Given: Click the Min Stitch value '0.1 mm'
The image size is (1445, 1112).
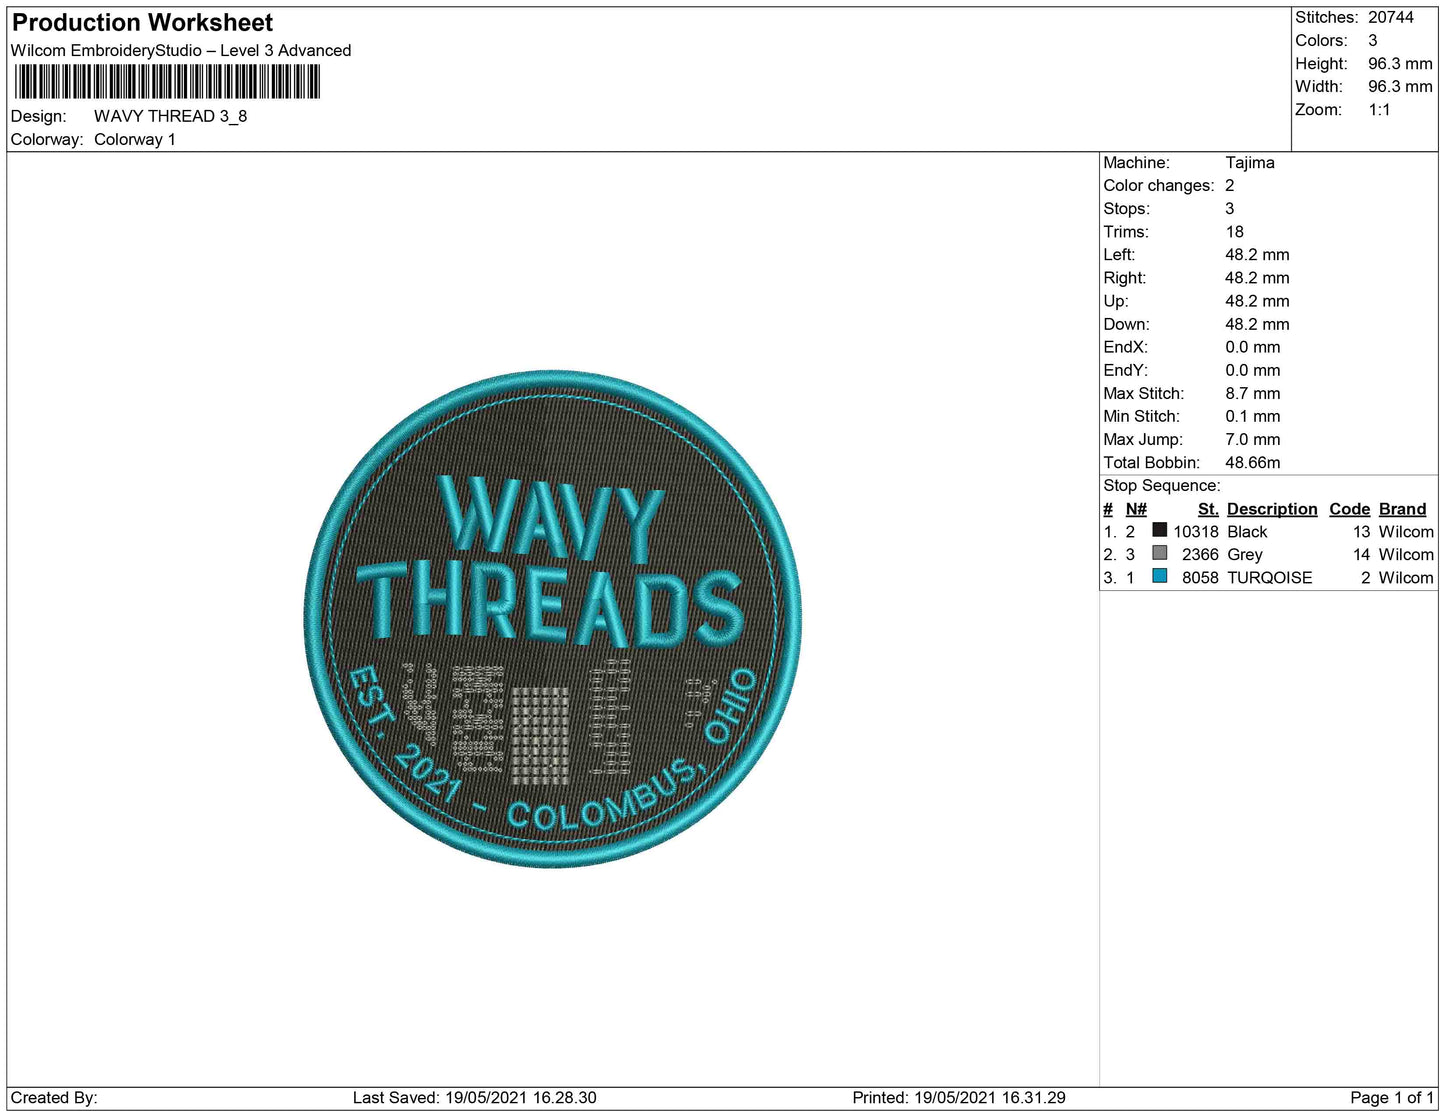Looking at the screenshot, I should [x=1253, y=417].
